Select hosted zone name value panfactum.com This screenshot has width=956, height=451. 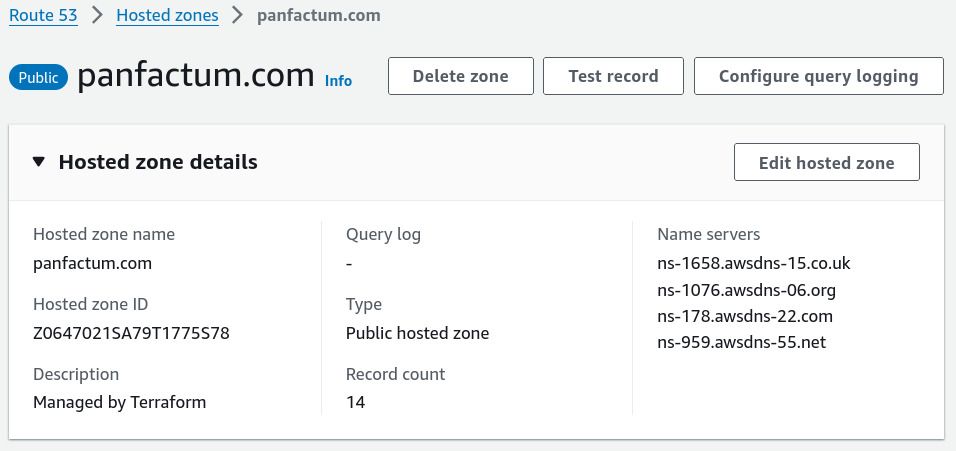[x=92, y=263]
